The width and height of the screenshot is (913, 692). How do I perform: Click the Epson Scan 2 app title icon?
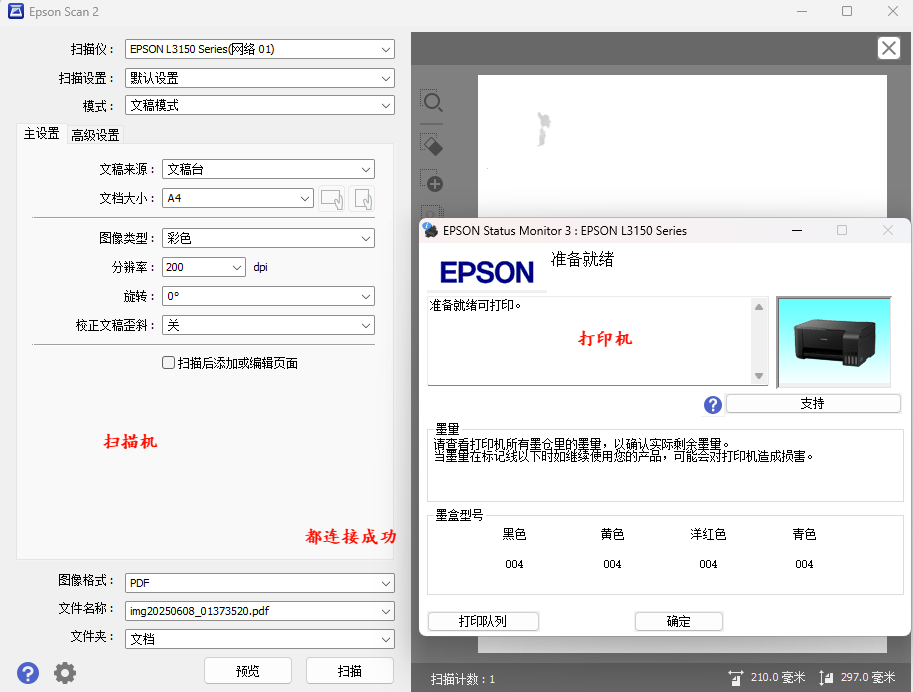16,11
